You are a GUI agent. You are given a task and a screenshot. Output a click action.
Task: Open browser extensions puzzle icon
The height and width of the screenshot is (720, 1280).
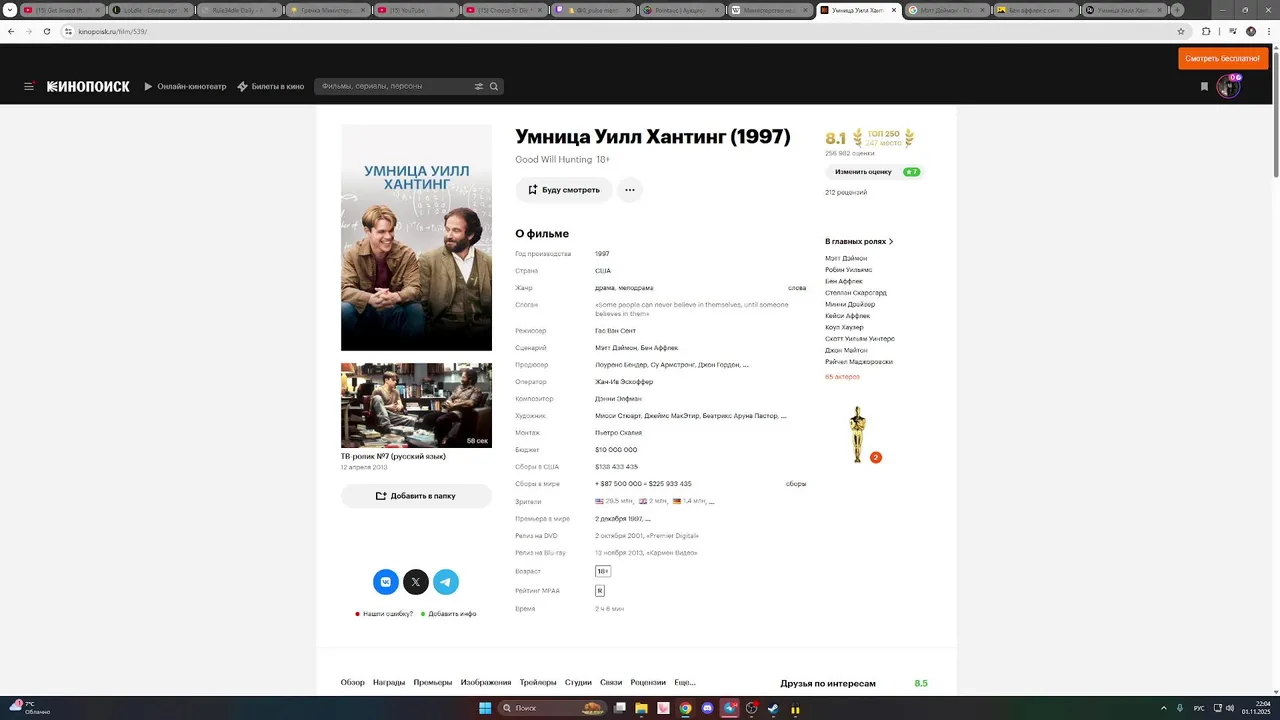[x=1206, y=31]
